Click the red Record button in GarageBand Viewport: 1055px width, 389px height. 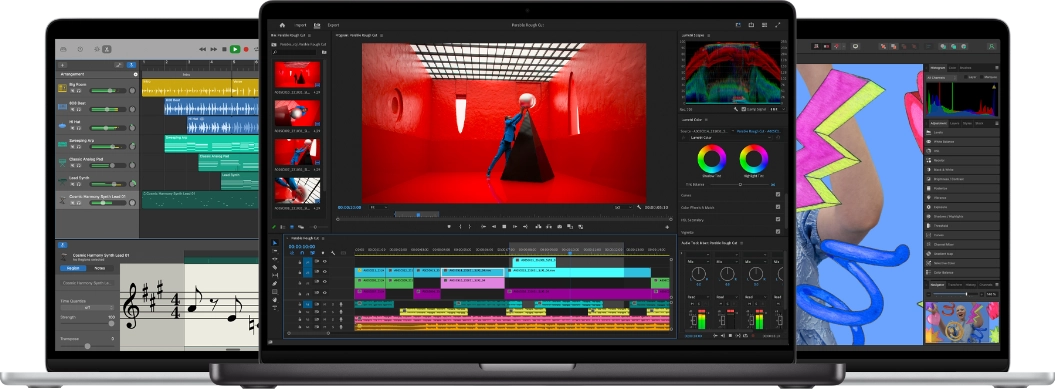point(246,49)
